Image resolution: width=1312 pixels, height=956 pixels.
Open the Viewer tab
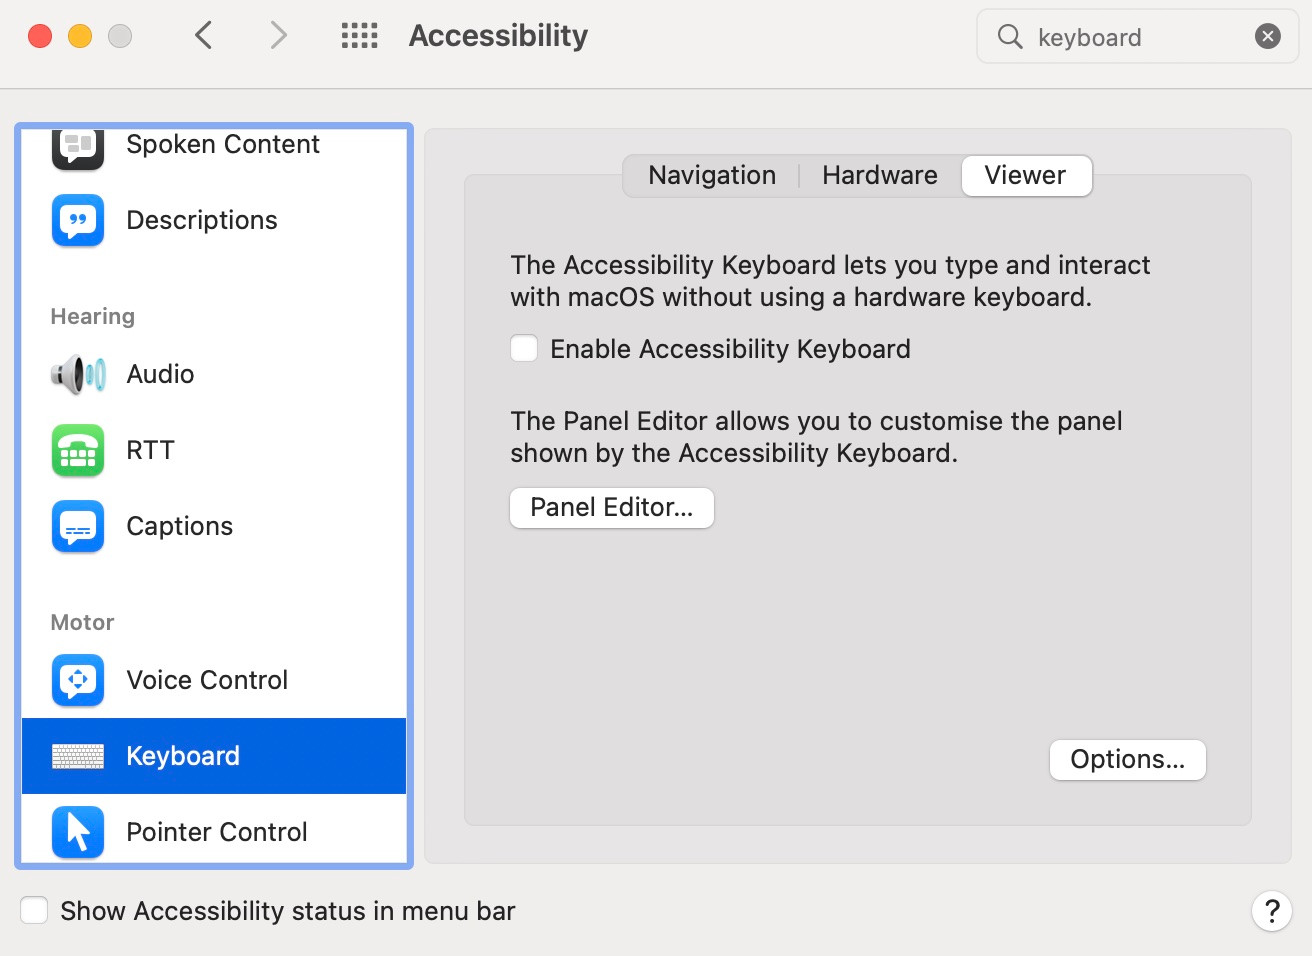click(1026, 175)
